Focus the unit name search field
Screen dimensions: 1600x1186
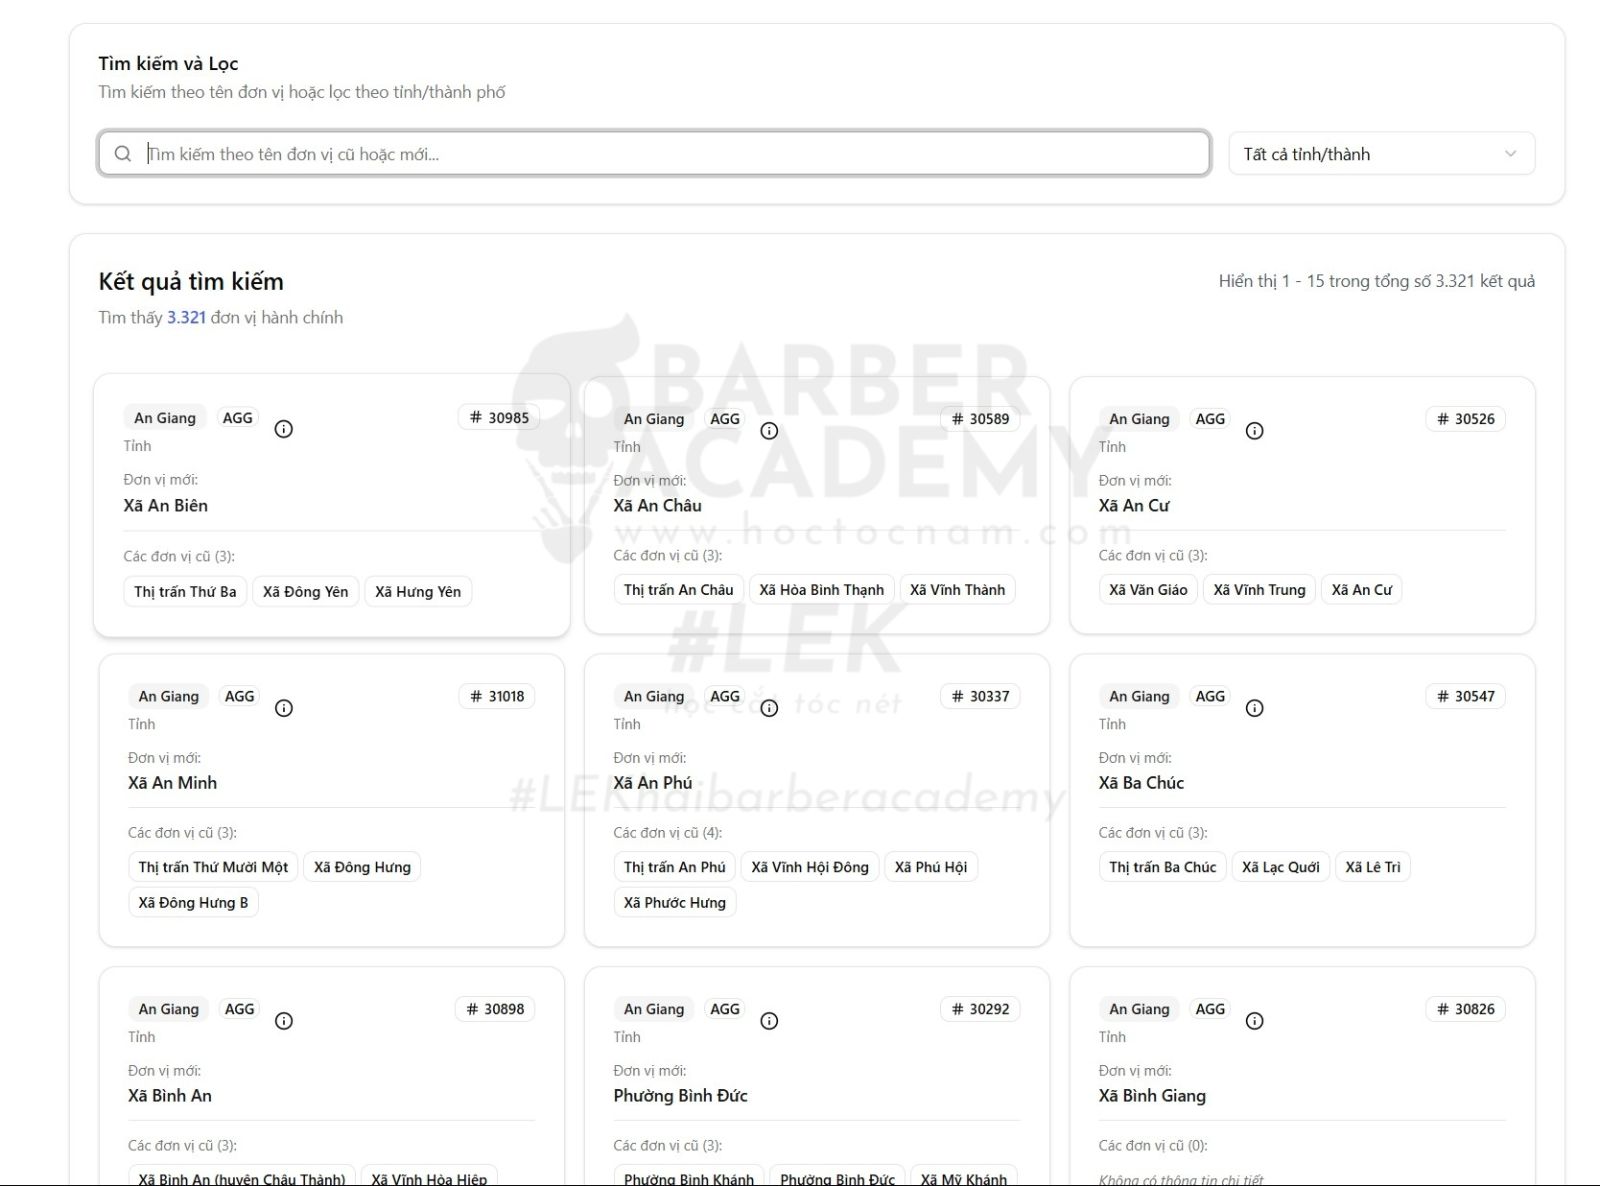pyautogui.click(x=654, y=154)
